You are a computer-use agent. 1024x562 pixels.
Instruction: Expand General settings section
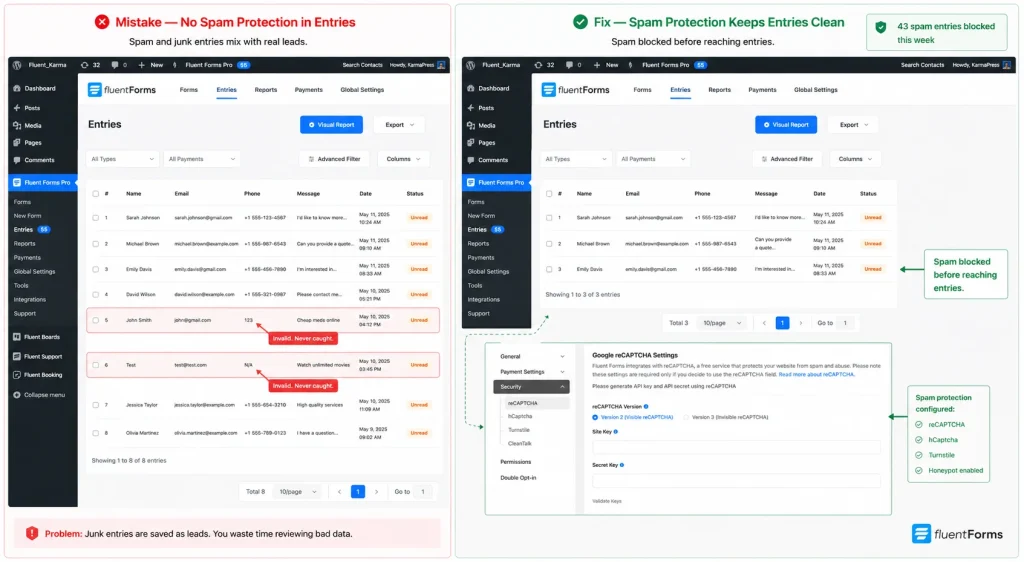(532, 356)
